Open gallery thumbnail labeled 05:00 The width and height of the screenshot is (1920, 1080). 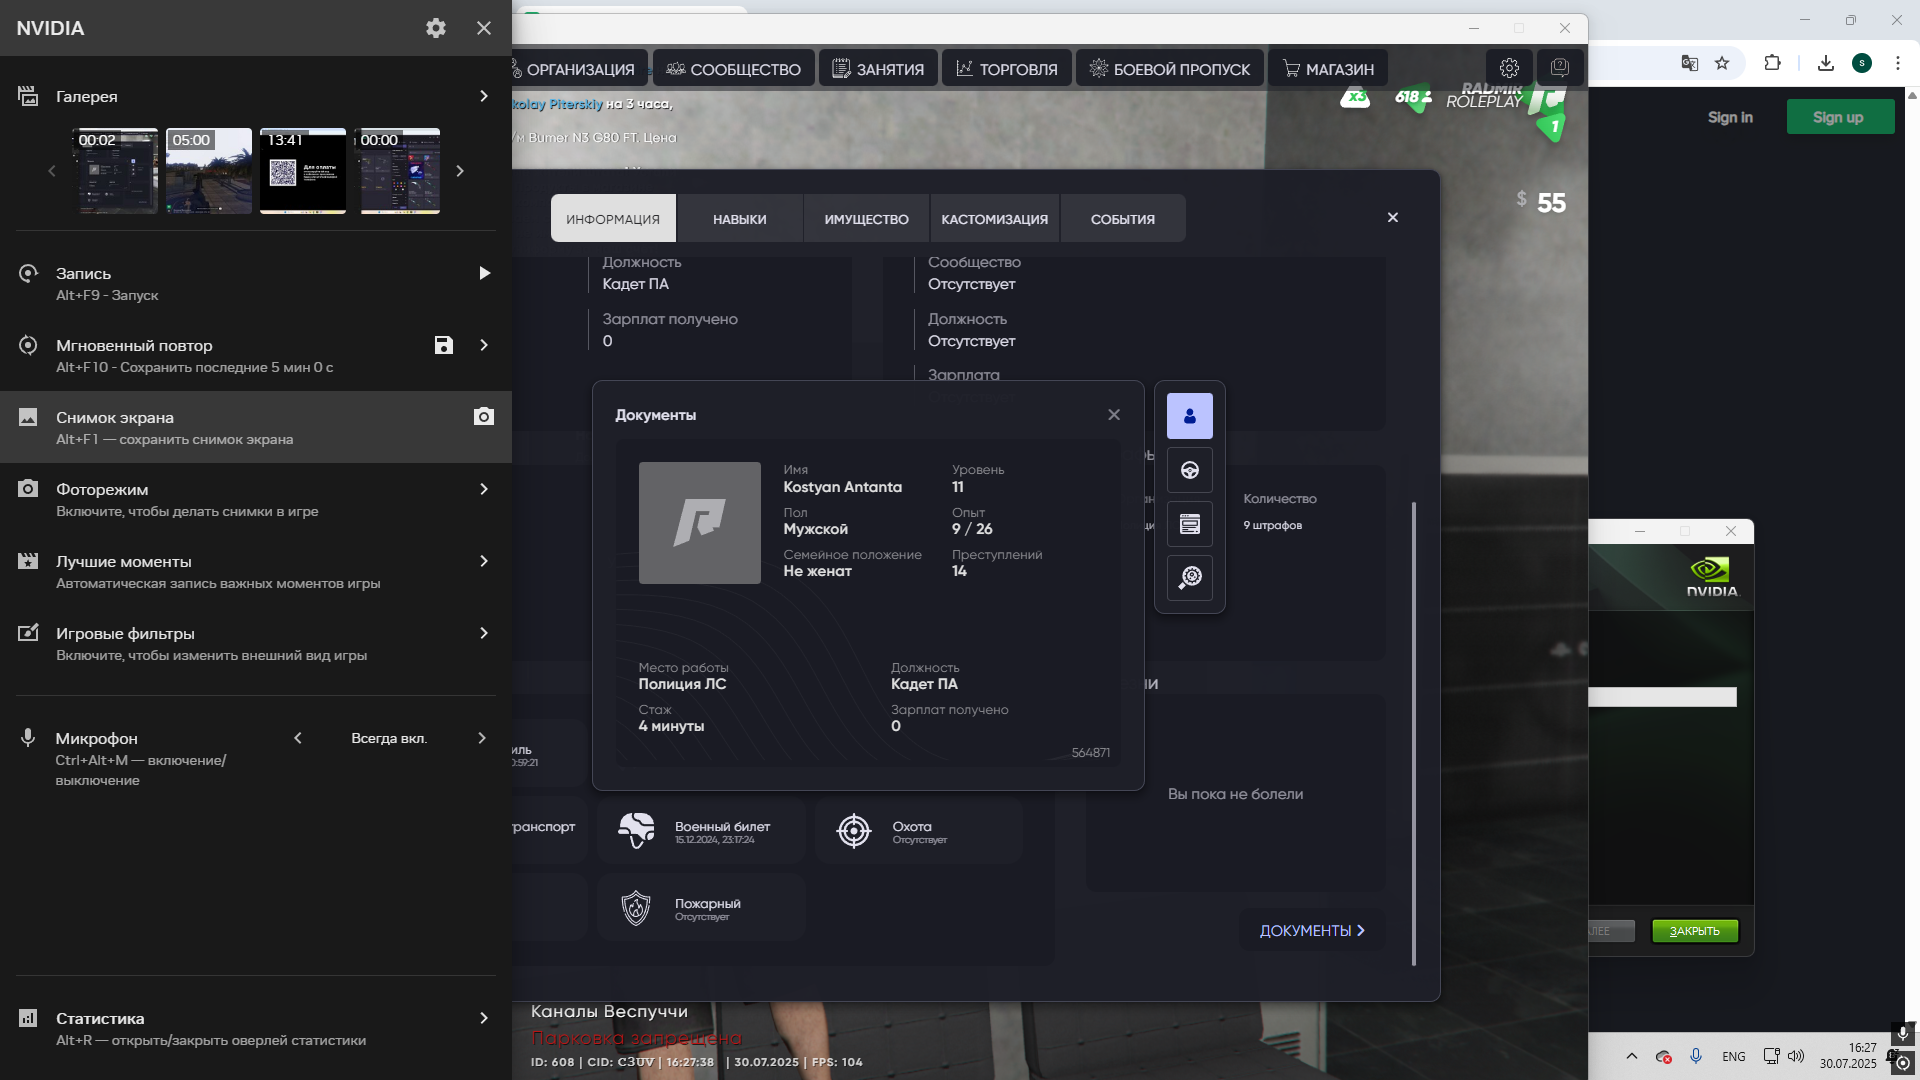pos(209,171)
